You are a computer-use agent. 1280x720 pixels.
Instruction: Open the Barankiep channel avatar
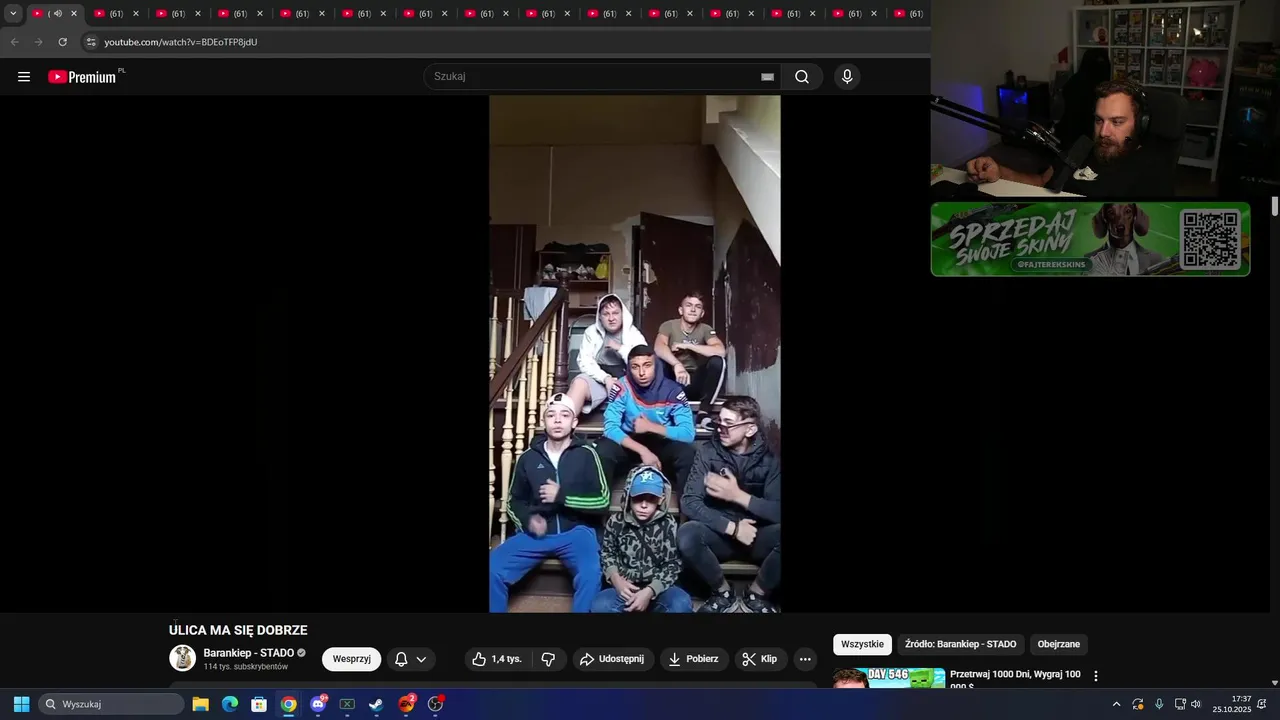tap(183, 658)
